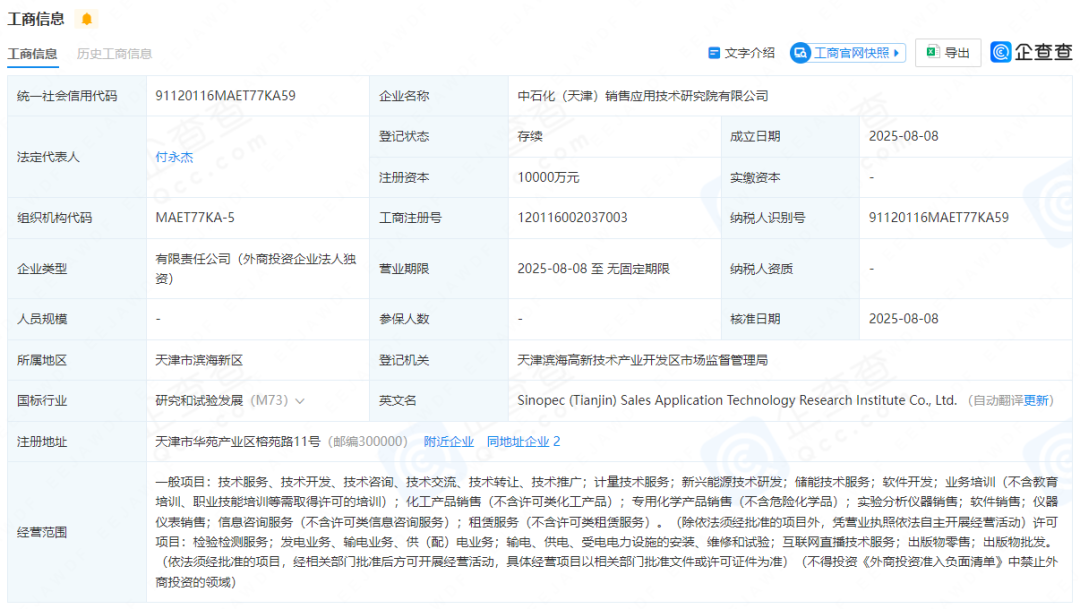Switch to the 历史工商信息 tab
Screen dimensions: 1080x609
(114, 54)
